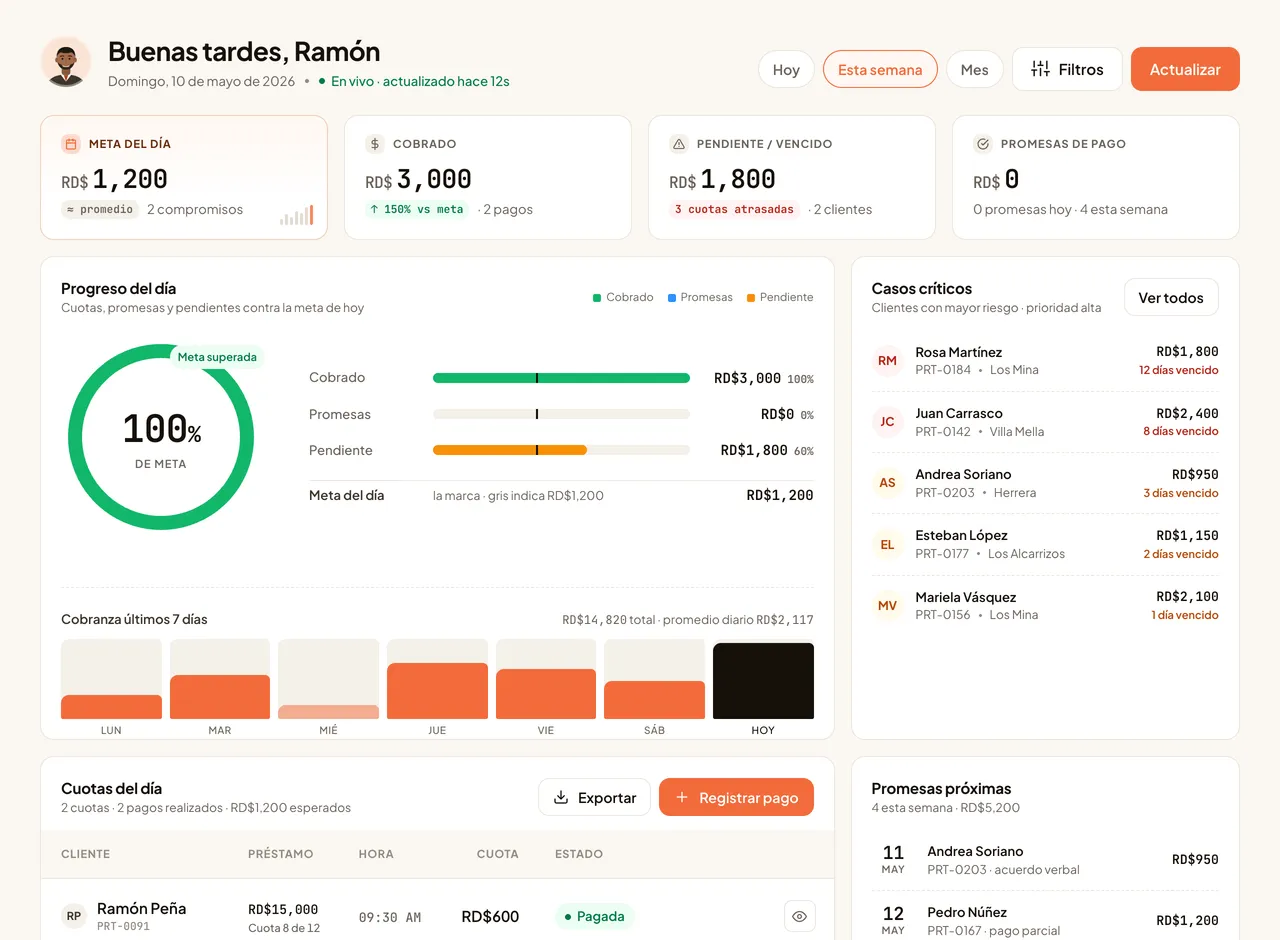Viewport: 1280px width, 940px height.
Task: Click the dollar icon on Cobrado card
Action: click(x=375, y=144)
